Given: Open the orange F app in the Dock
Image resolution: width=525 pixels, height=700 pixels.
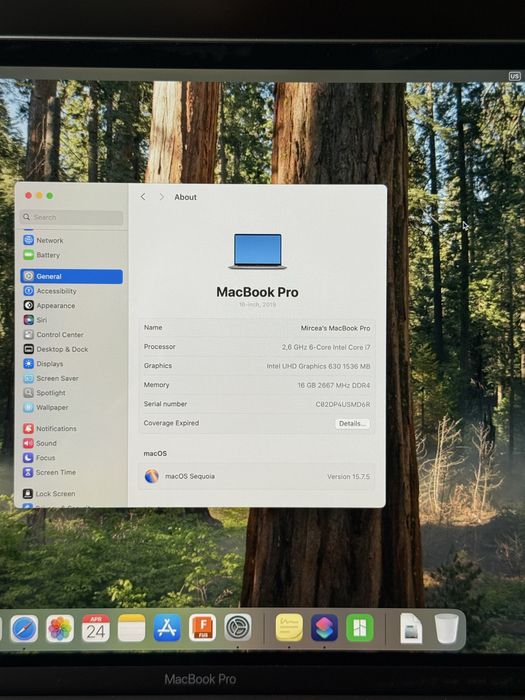Looking at the screenshot, I should point(202,627).
